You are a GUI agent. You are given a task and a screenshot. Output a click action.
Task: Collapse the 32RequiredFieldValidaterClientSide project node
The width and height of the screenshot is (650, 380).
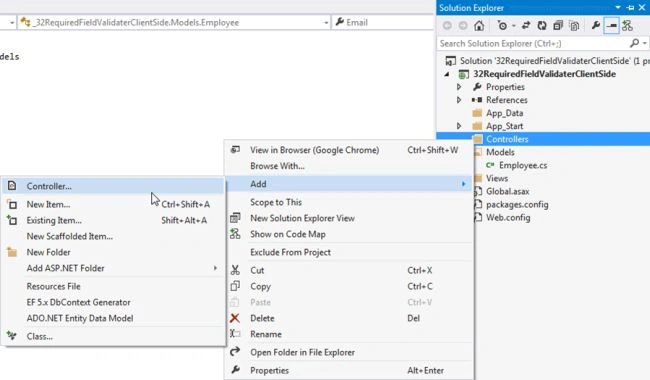[x=447, y=74]
